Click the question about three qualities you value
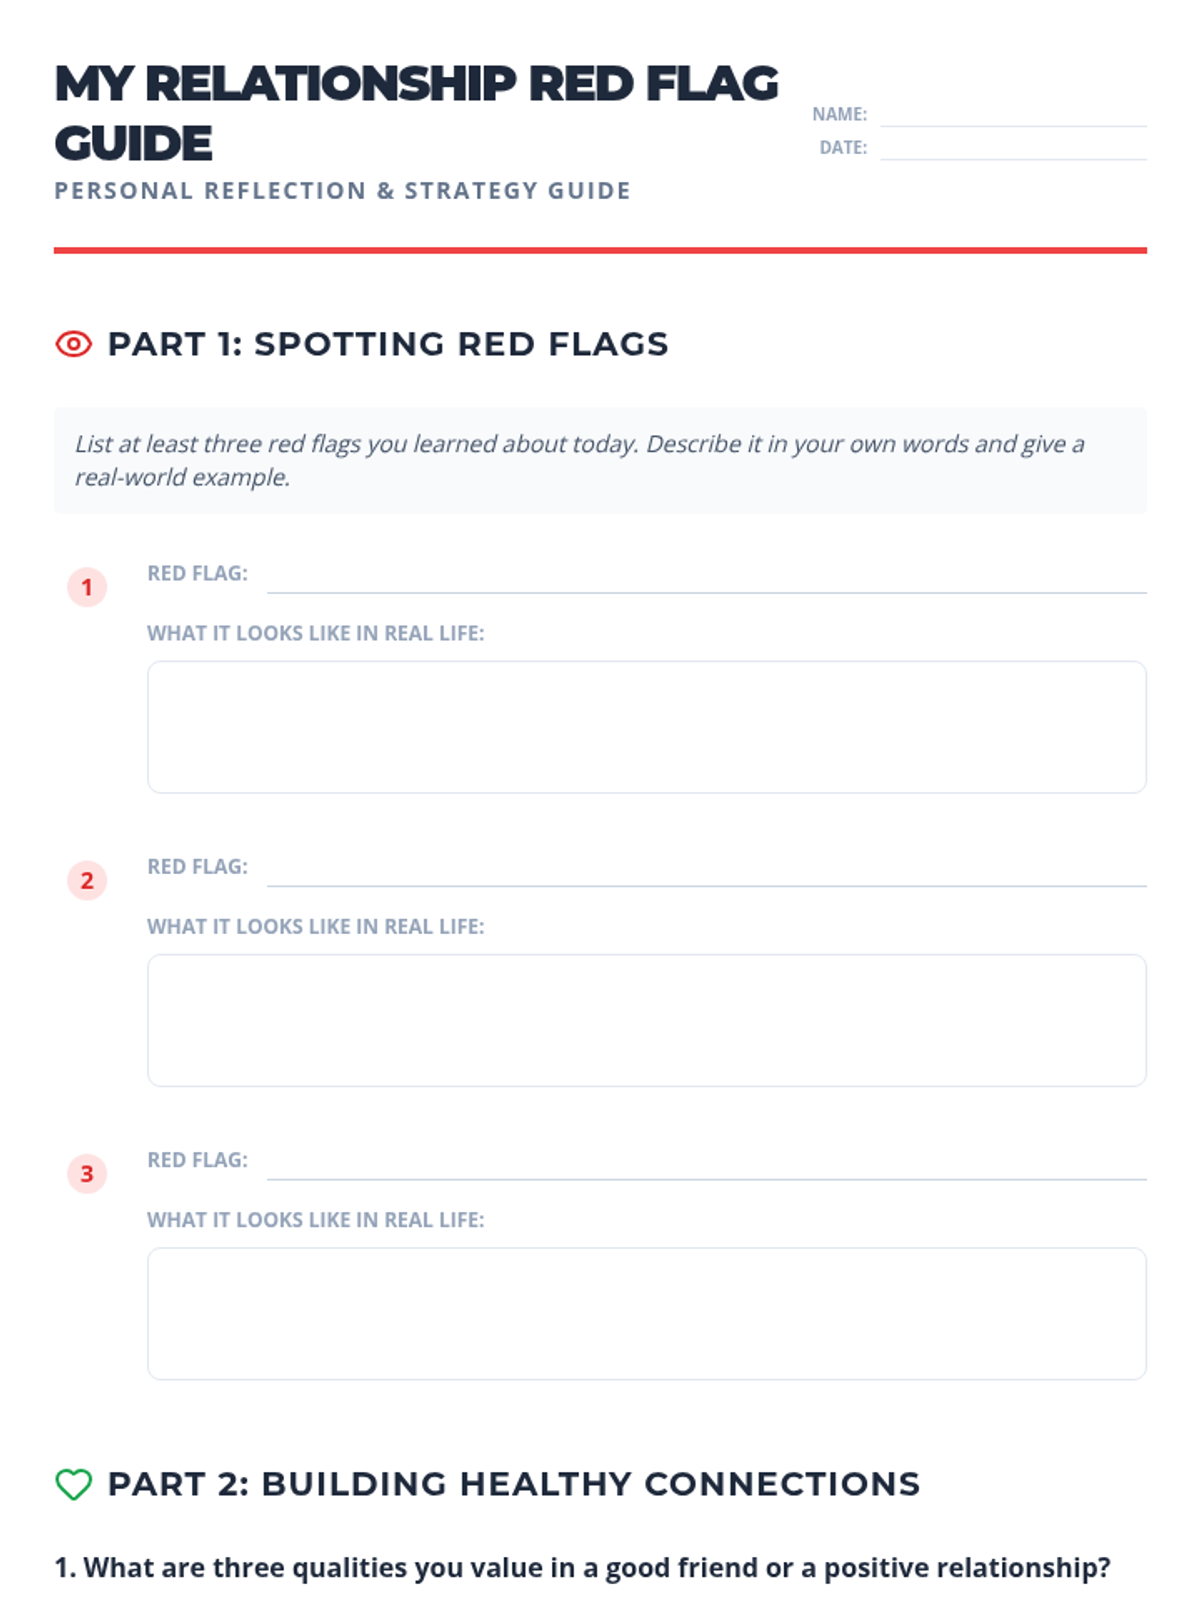Viewport: 1200px width, 1600px height. click(x=582, y=1567)
